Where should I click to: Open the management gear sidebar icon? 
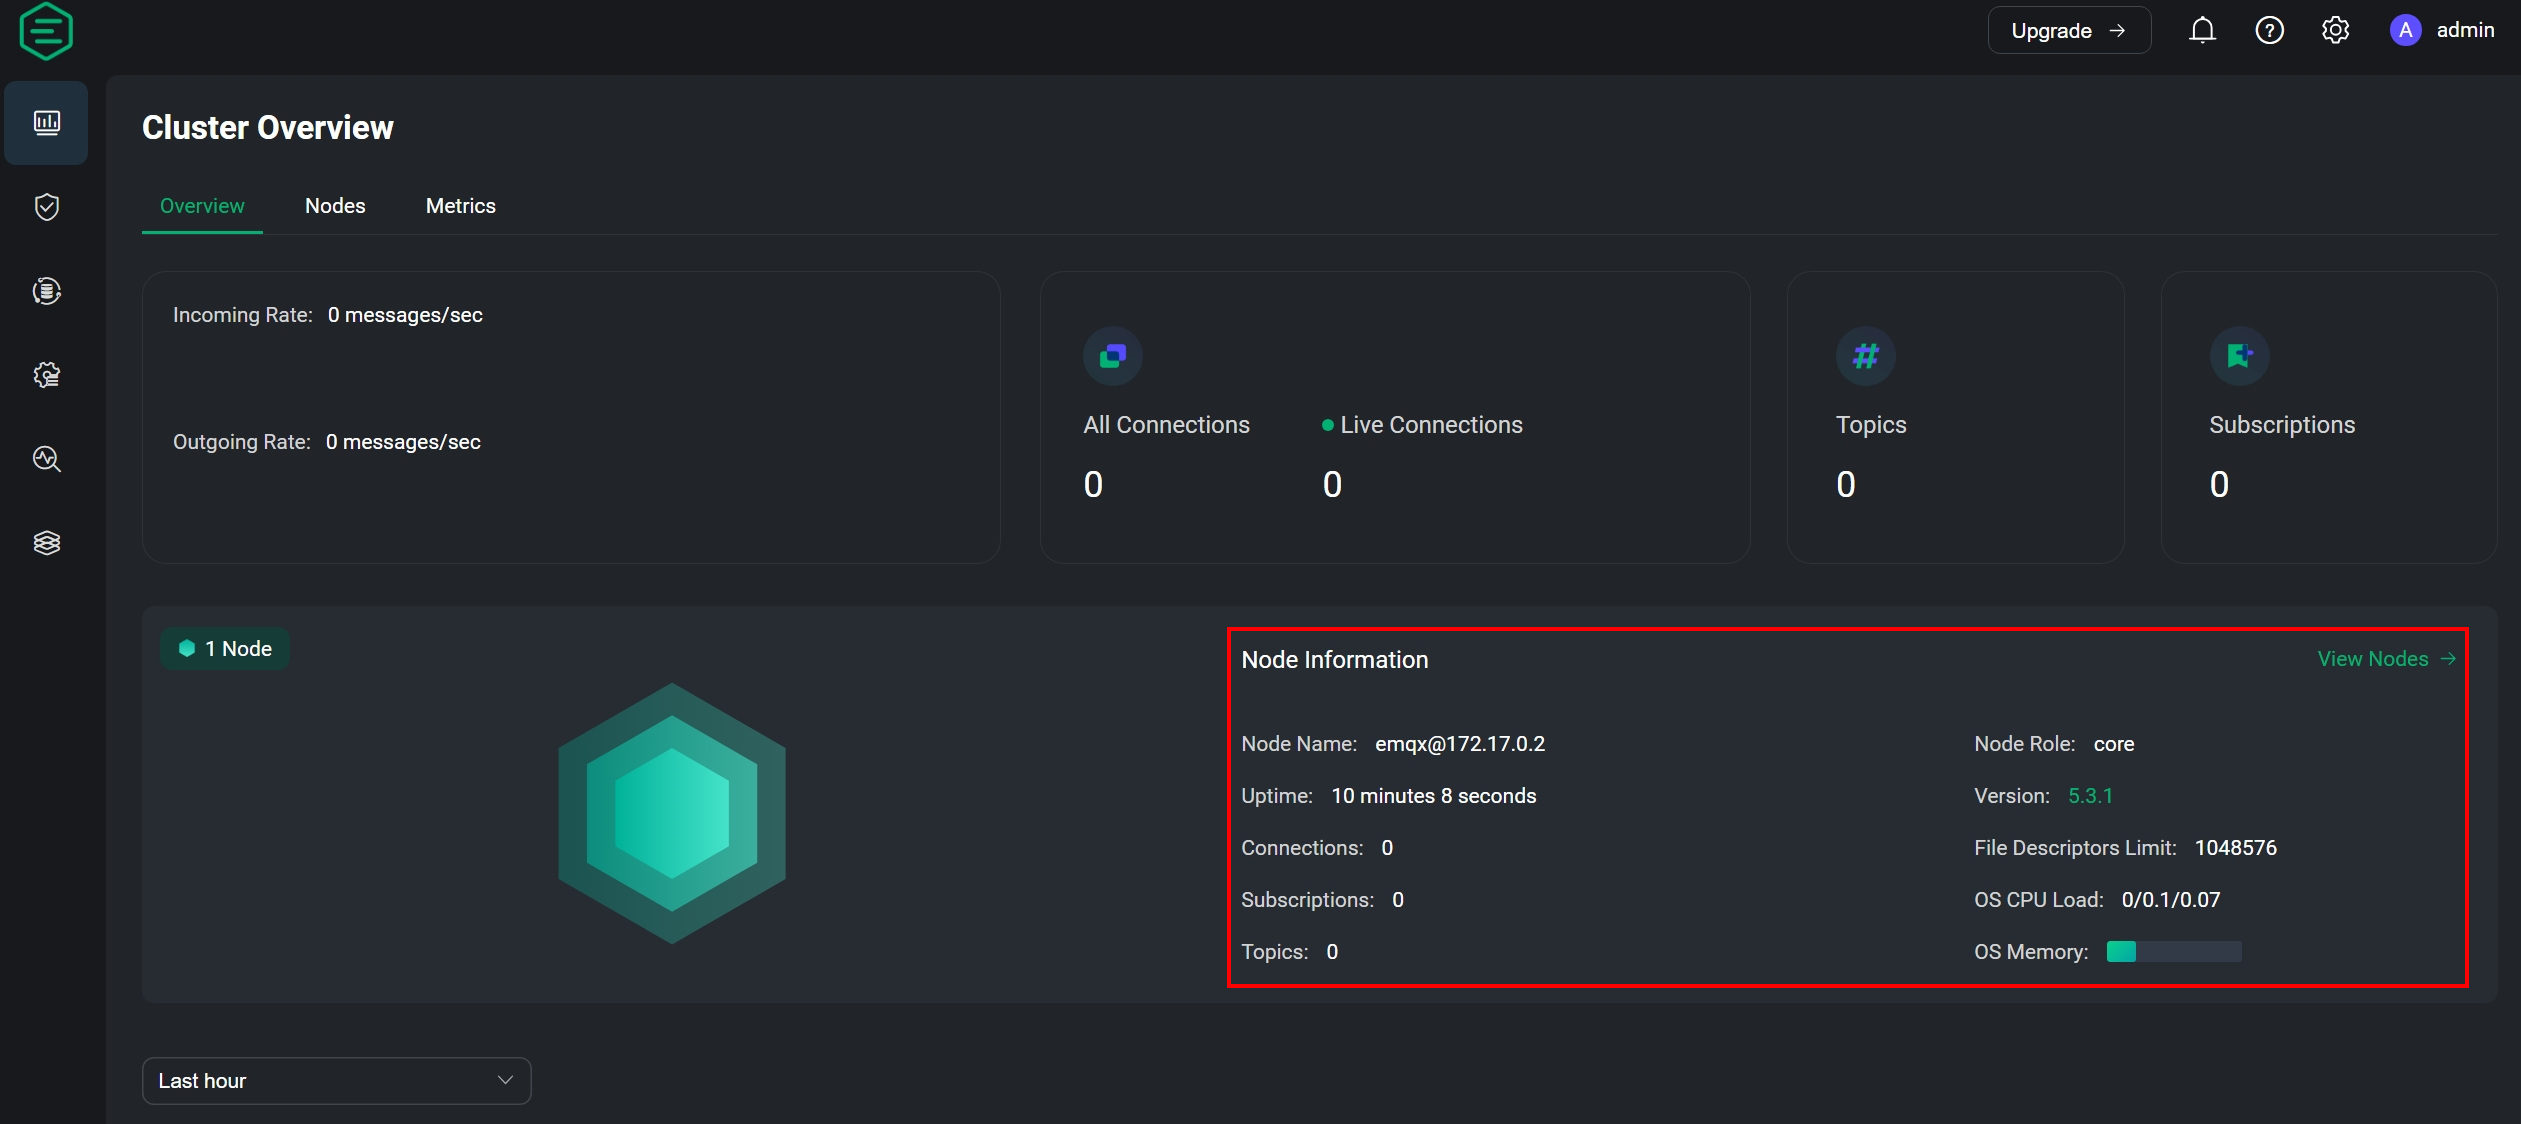(x=46, y=375)
